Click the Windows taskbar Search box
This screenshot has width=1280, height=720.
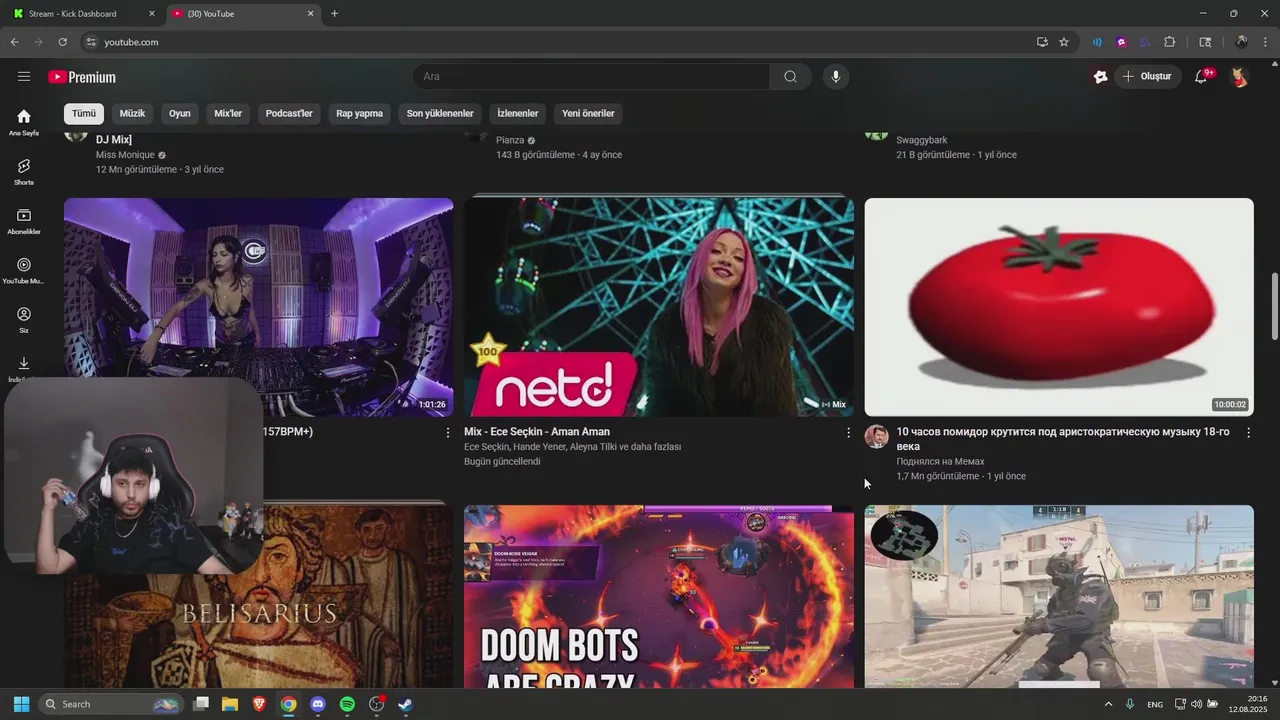111,704
